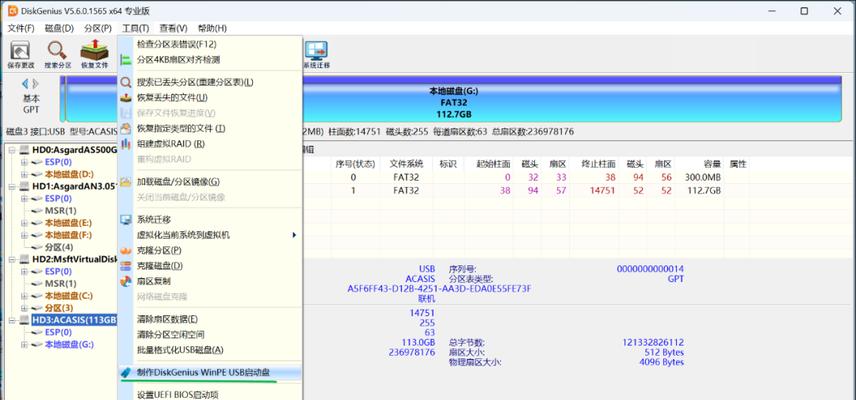Viewport: 856px width, 400px height.
Task: Open the 帮助(H) menu
Action: coord(212,28)
